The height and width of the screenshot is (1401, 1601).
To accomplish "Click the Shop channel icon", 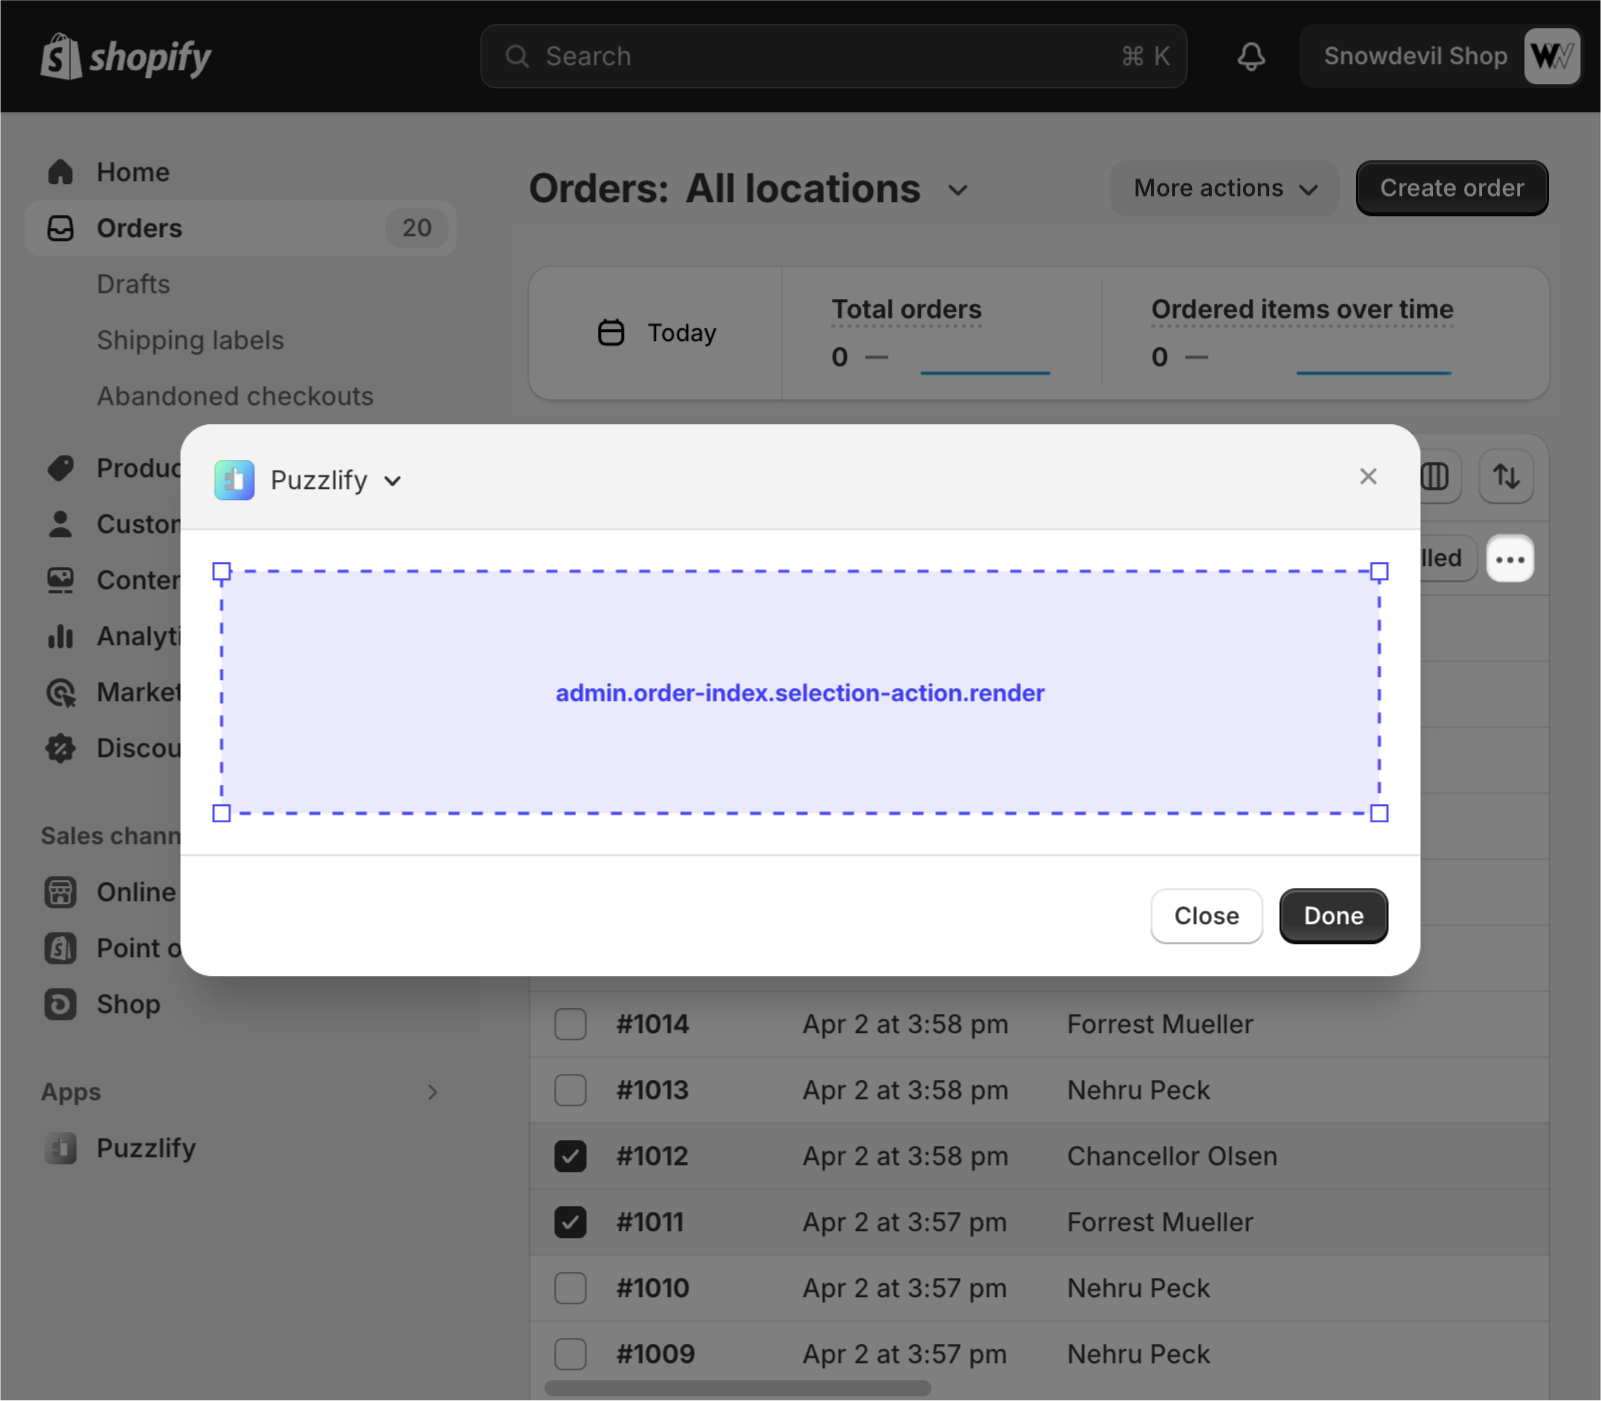I will (x=61, y=1004).
